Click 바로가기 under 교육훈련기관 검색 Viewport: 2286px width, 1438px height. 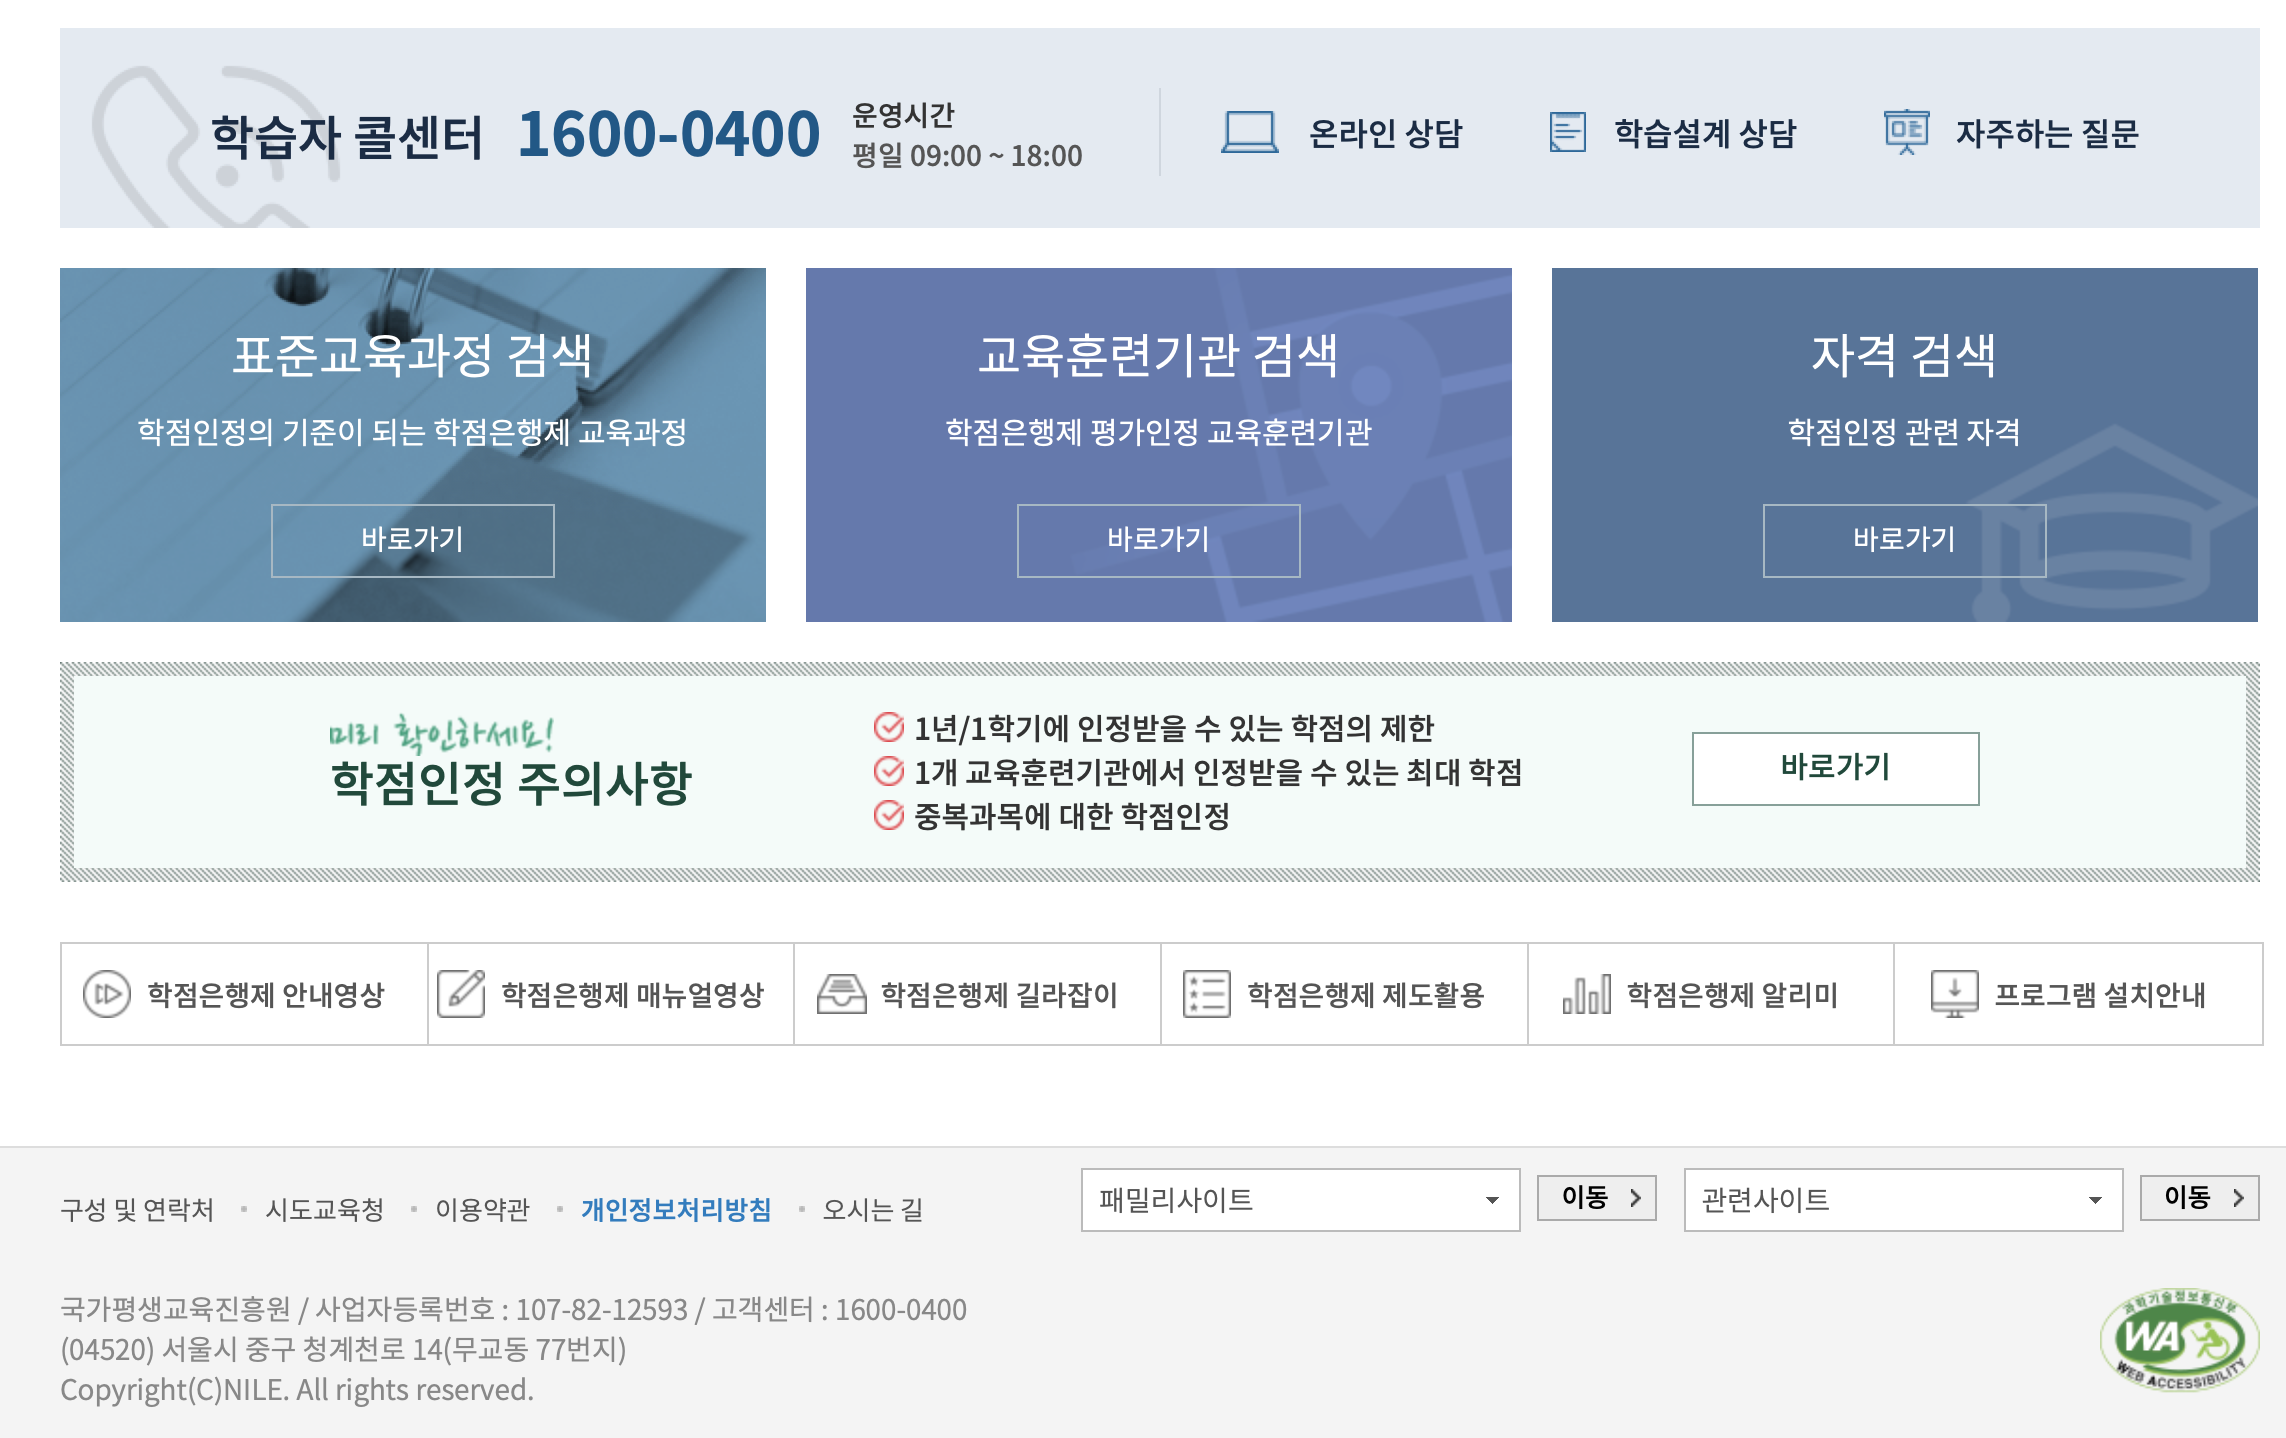[1158, 540]
